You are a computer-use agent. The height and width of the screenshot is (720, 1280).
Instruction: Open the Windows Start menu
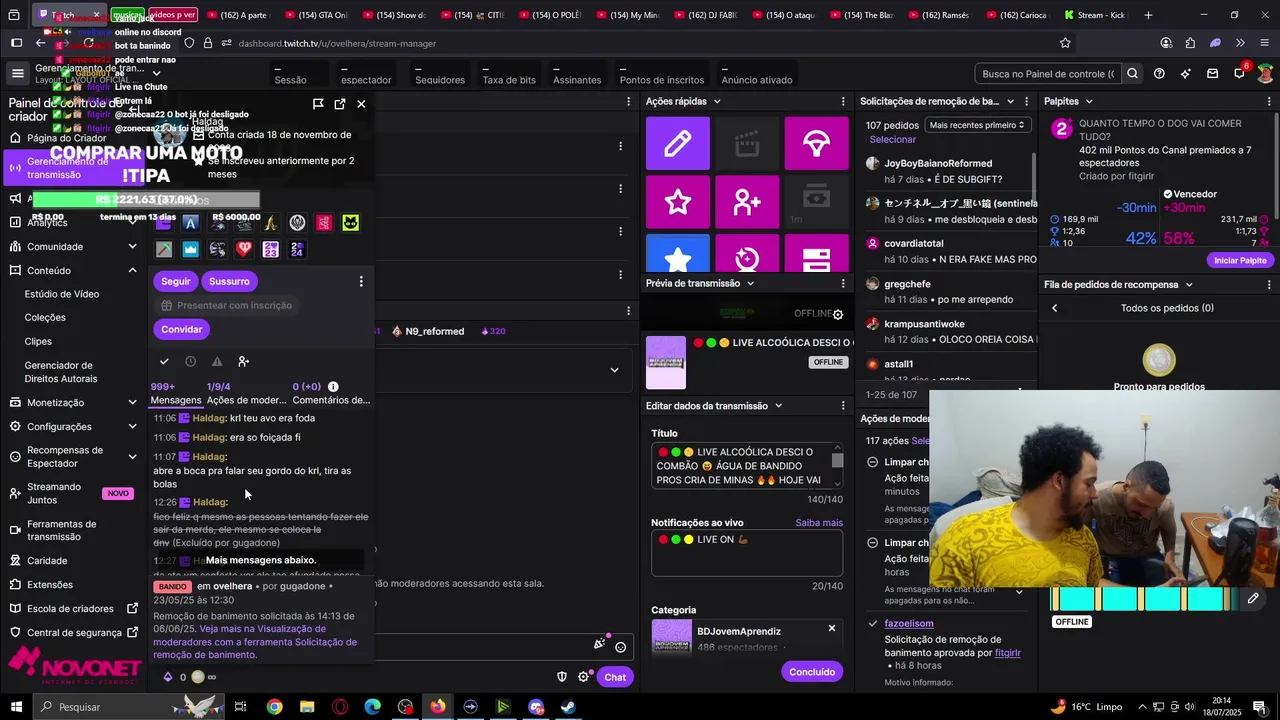pyautogui.click(x=16, y=707)
